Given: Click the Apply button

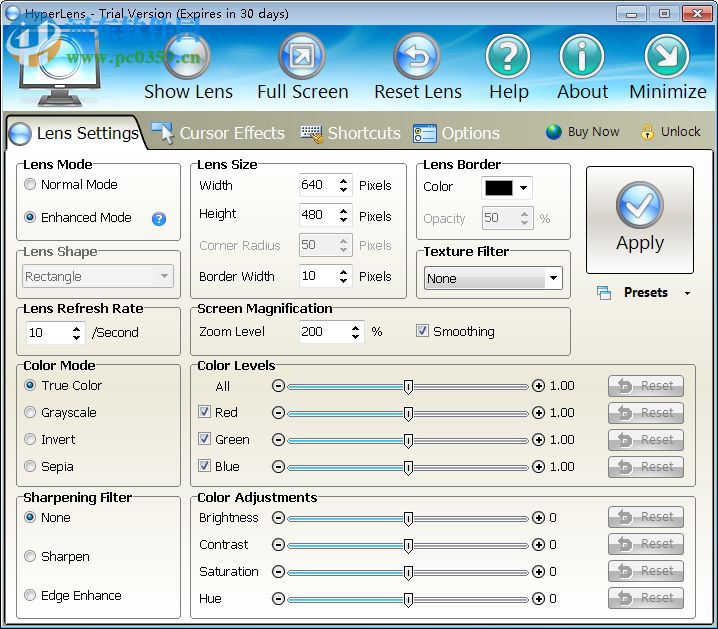Looking at the screenshot, I should 640,220.
